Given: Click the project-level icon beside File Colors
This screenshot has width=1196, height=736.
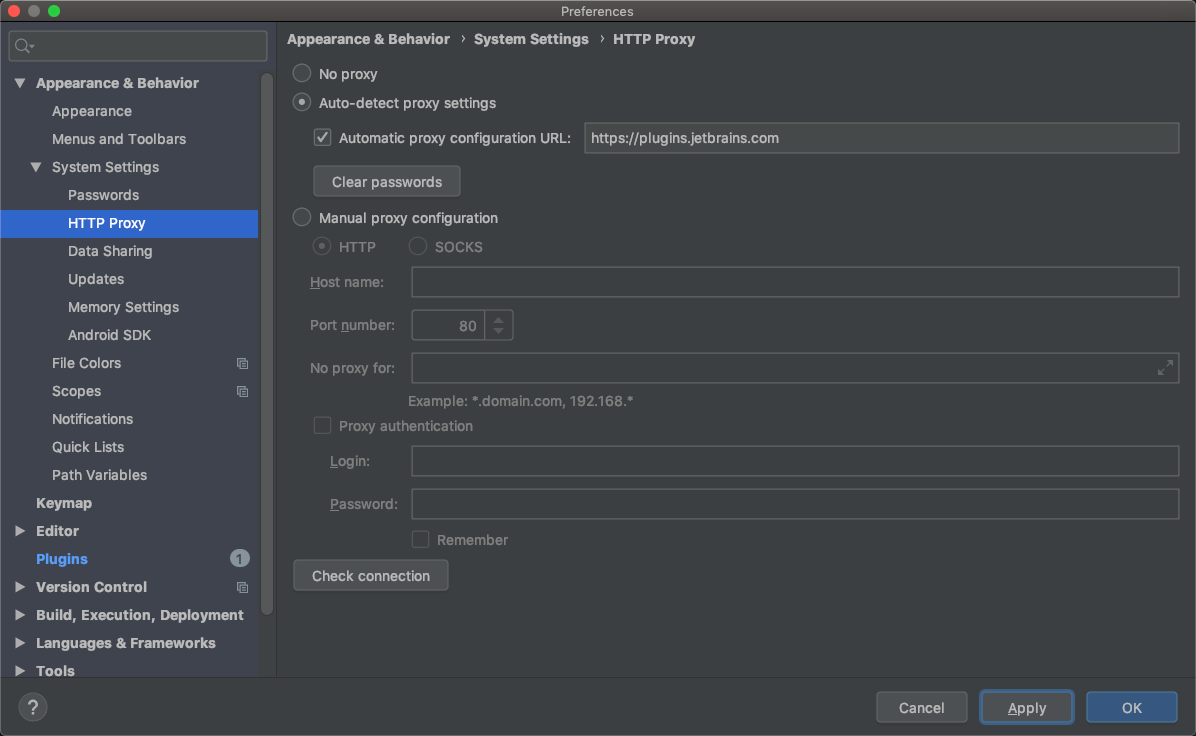Looking at the screenshot, I should pos(243,364).
